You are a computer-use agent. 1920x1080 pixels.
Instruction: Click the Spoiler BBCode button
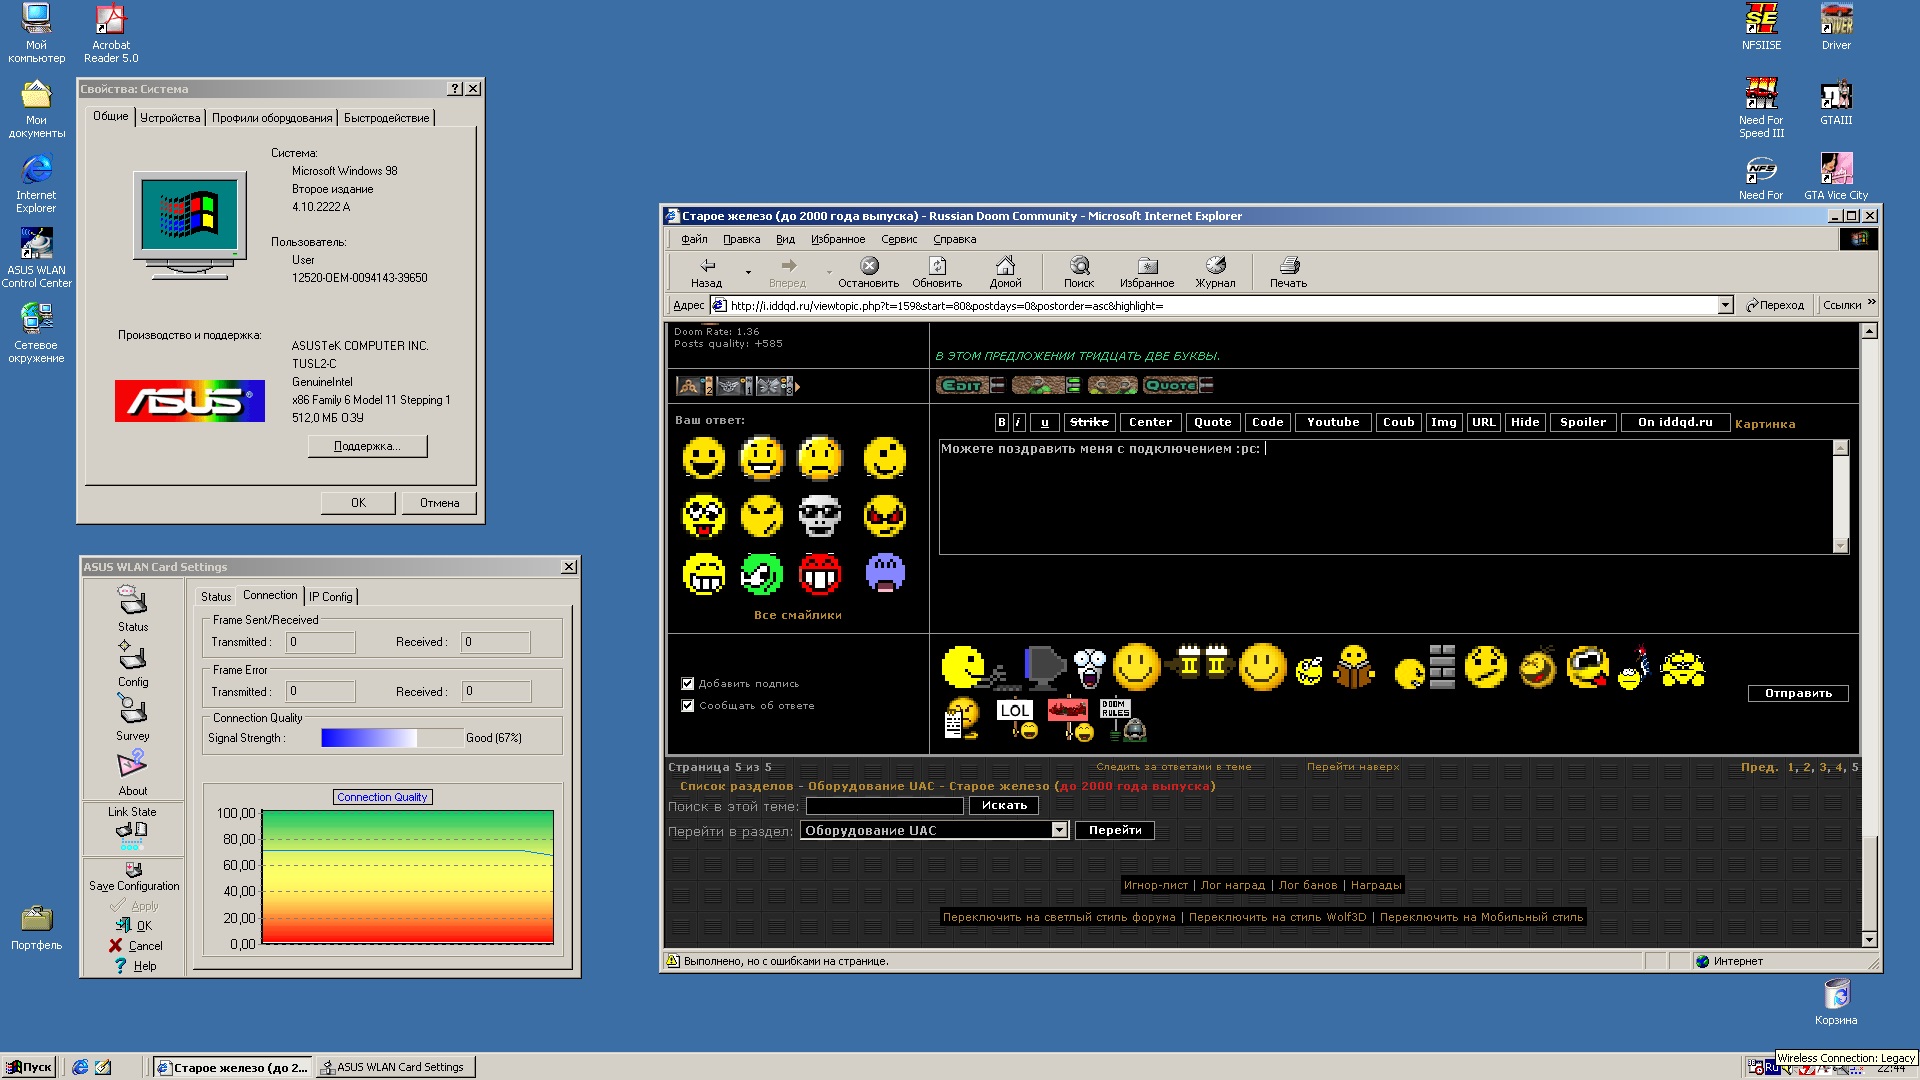[x=1583, y=422]
